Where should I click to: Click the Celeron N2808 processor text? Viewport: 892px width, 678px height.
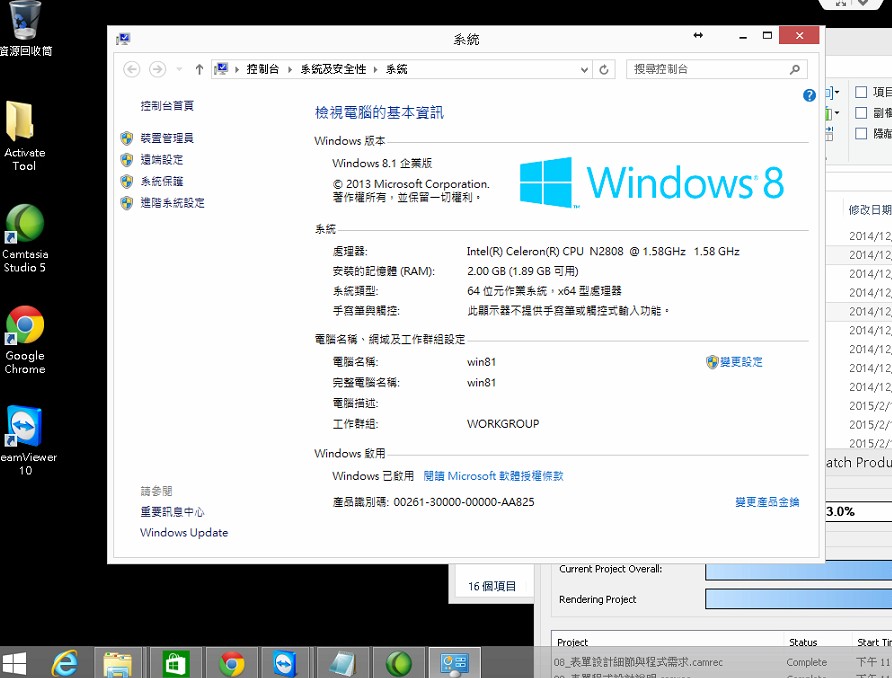coord(603,251)
